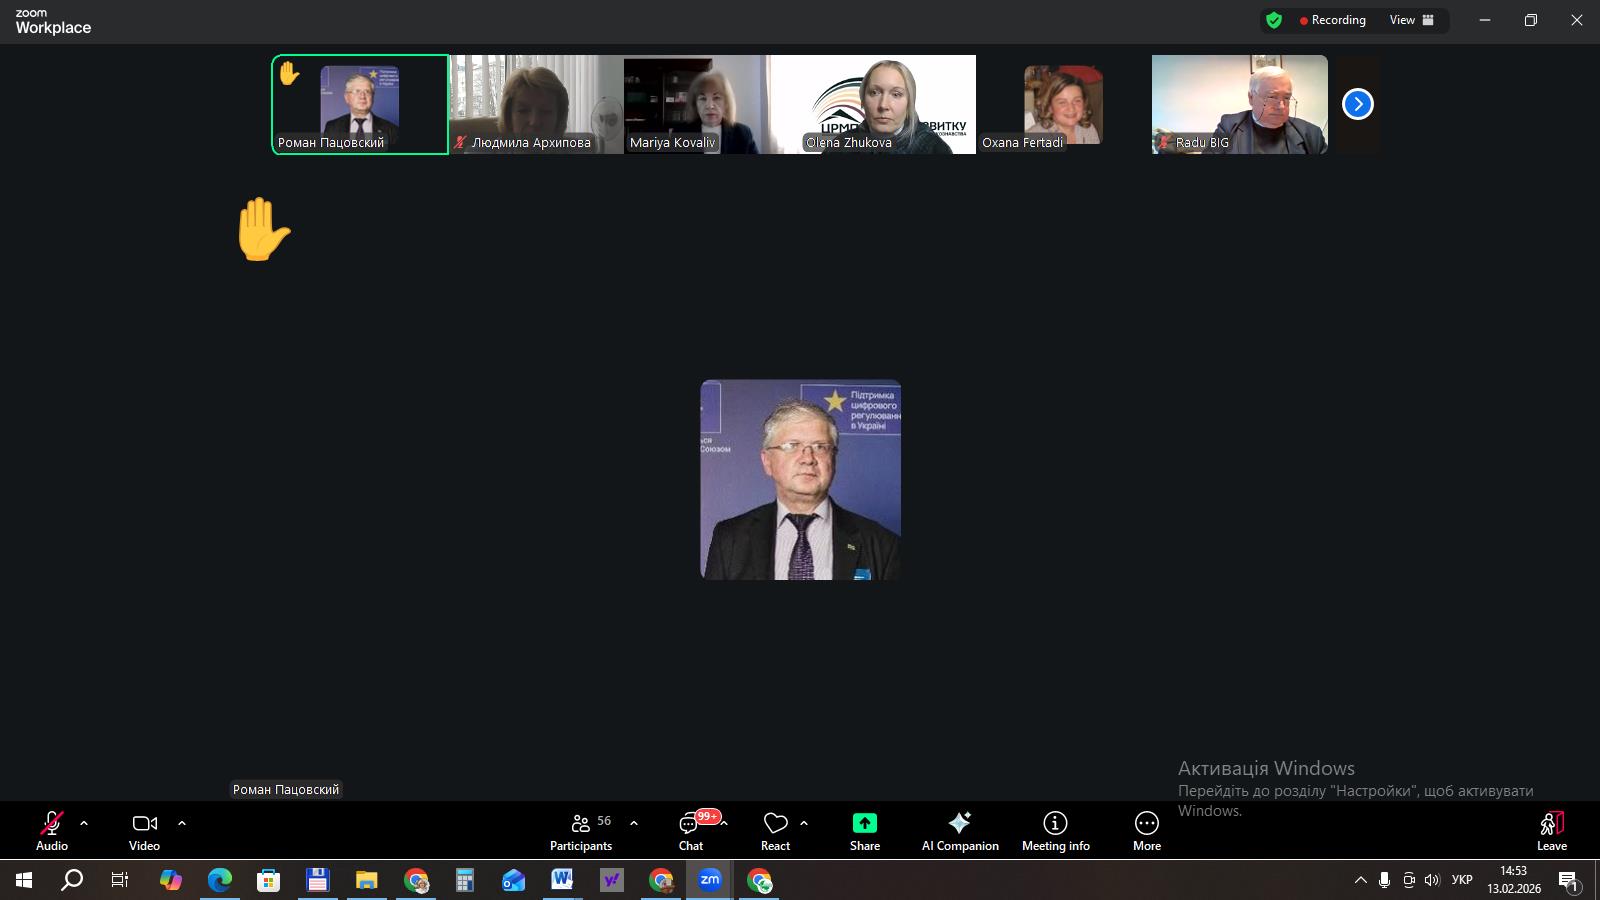Unmute the microphone with Audio button
This screenshot has width=1600, height=900.
(x=52, y=830)
